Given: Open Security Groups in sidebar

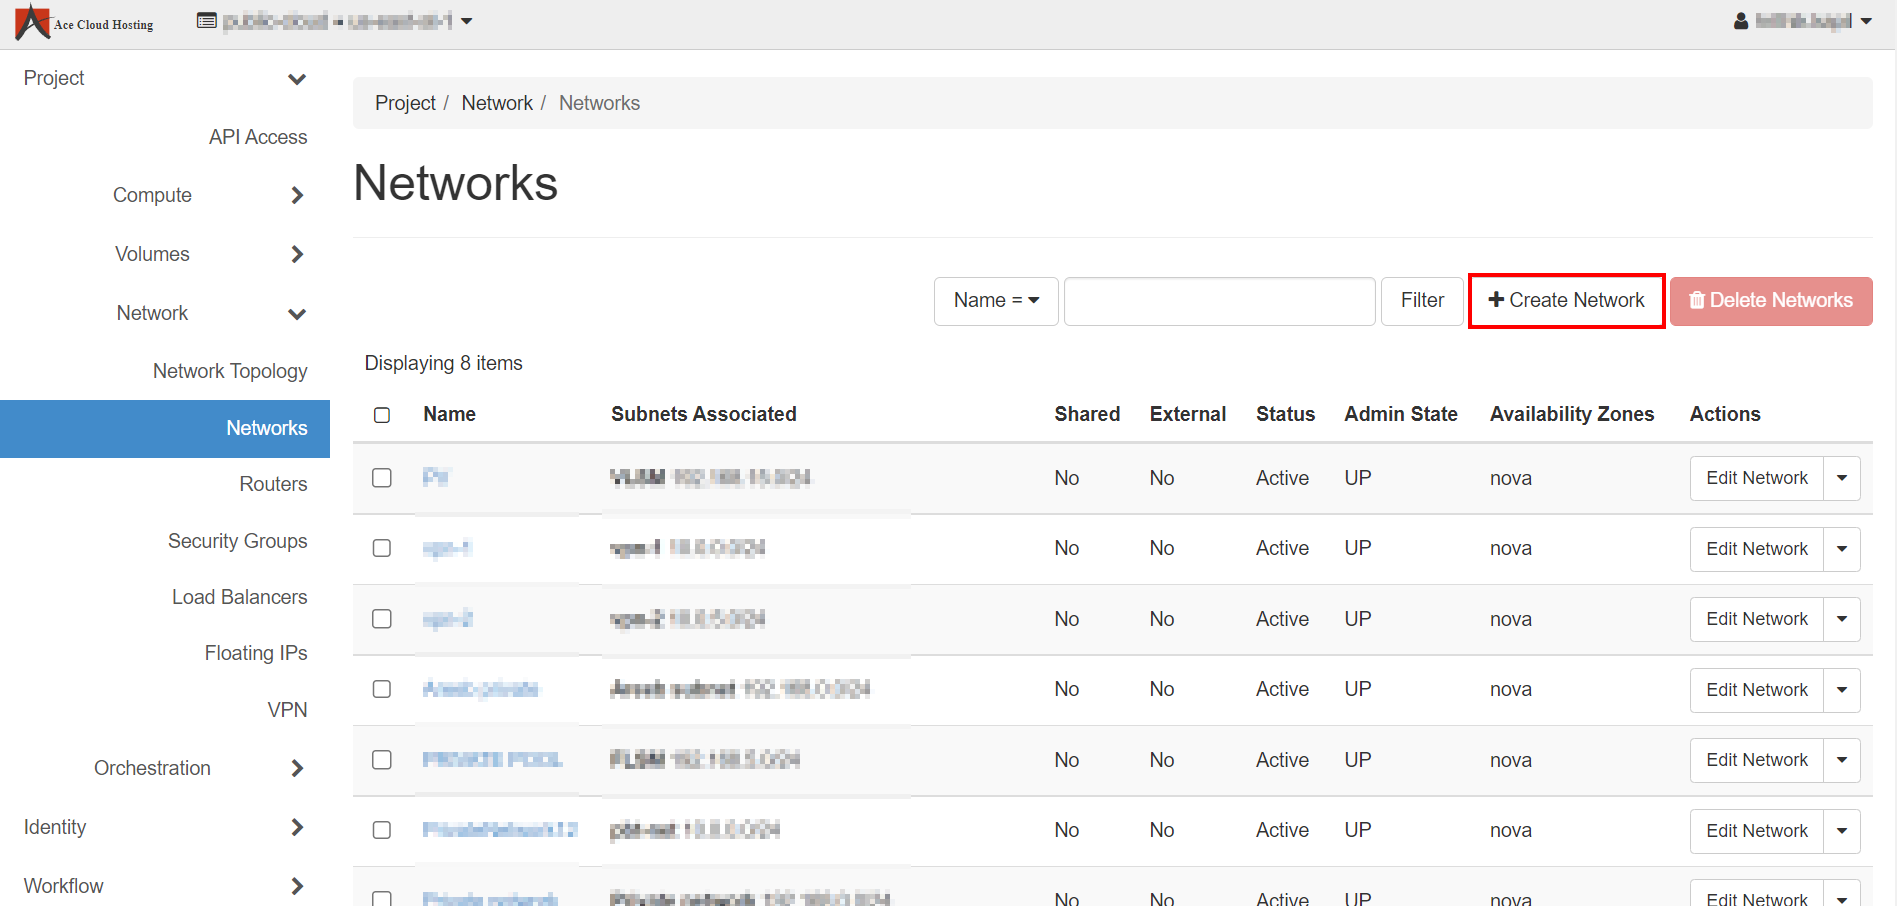Looking at the screenshot, I should (237, 541).
